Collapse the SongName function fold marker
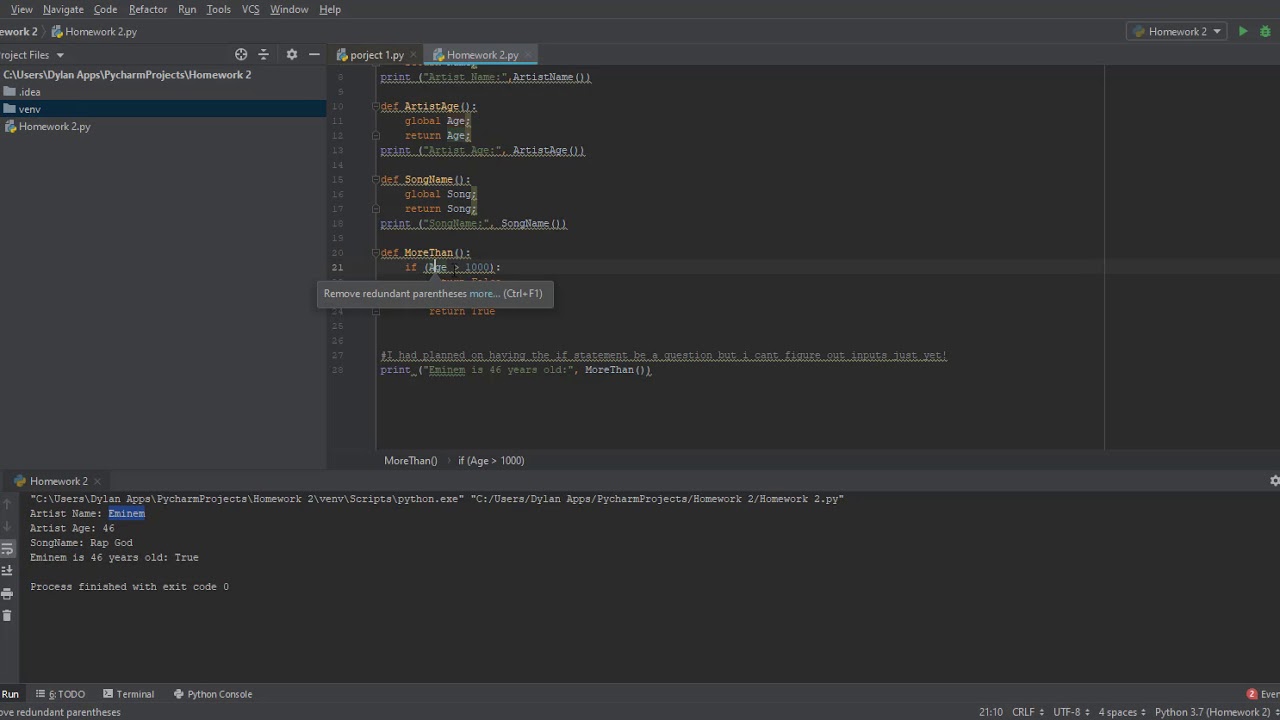This screenshot has height=720, width=1280. [x=376, y=179]
